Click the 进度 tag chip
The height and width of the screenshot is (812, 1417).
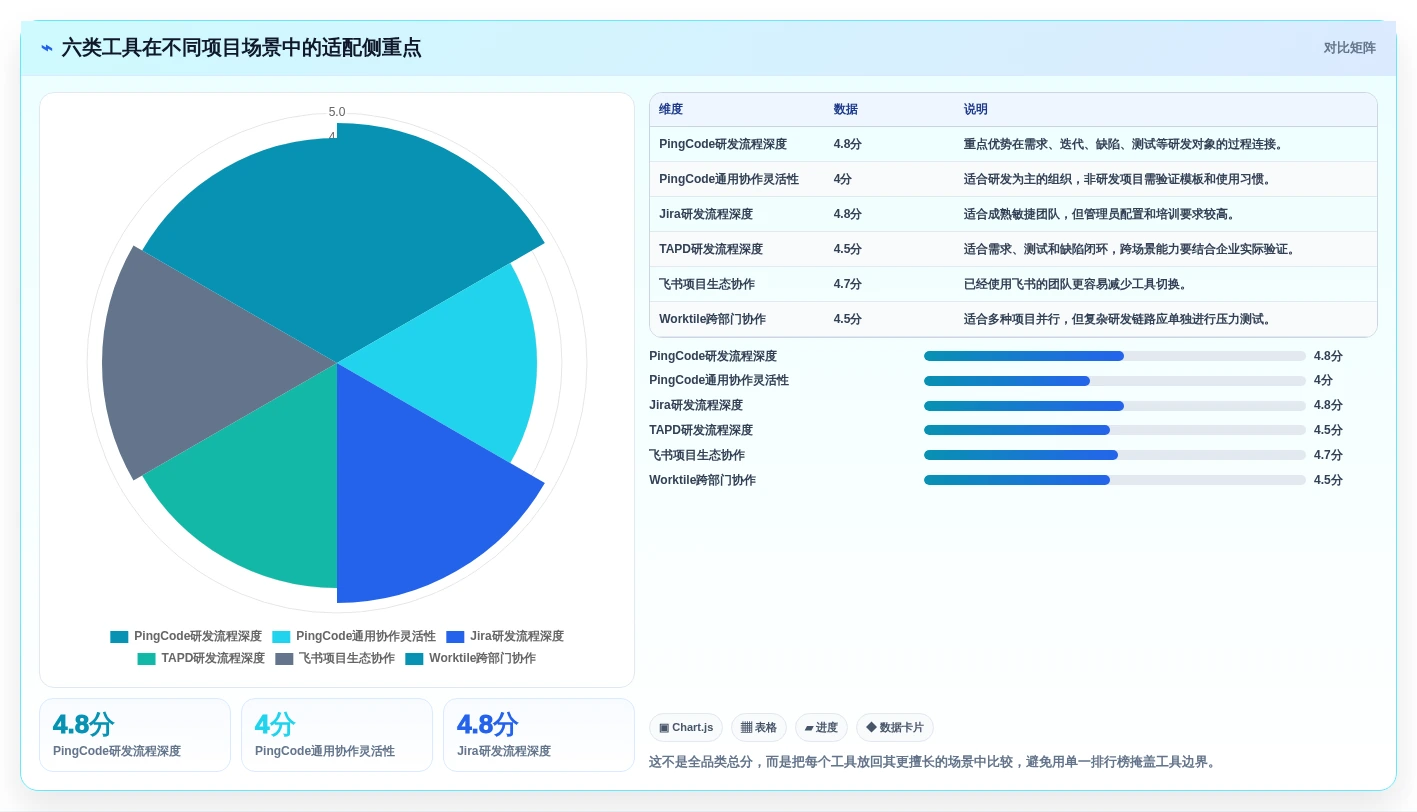pyautogui.click(x=821, y=728)
